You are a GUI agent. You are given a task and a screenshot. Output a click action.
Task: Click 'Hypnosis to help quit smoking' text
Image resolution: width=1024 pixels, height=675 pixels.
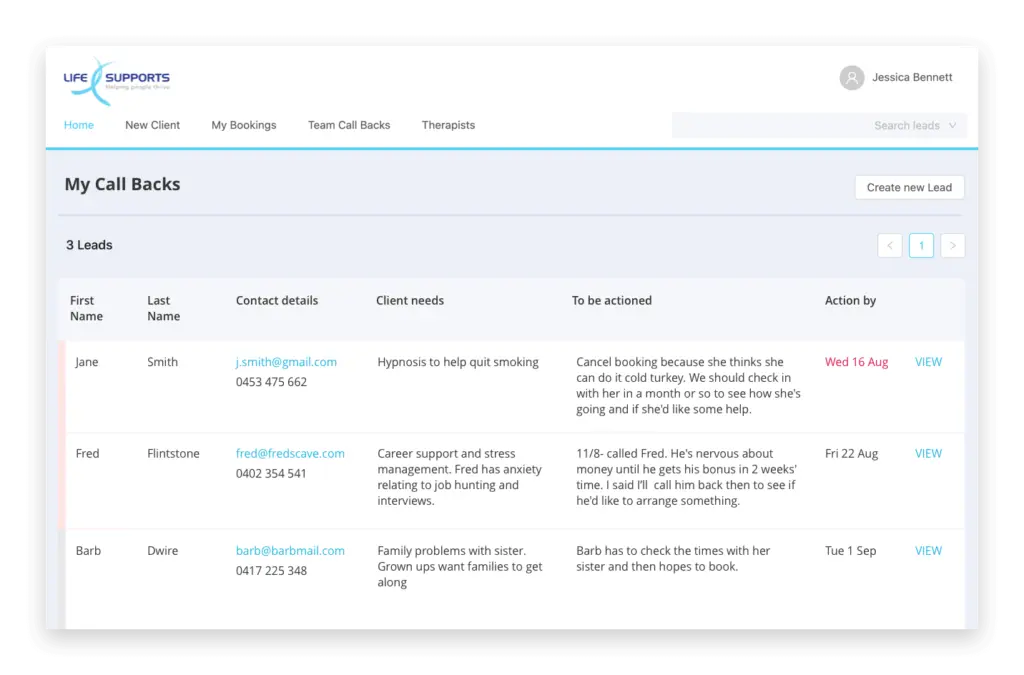[458, 362]
